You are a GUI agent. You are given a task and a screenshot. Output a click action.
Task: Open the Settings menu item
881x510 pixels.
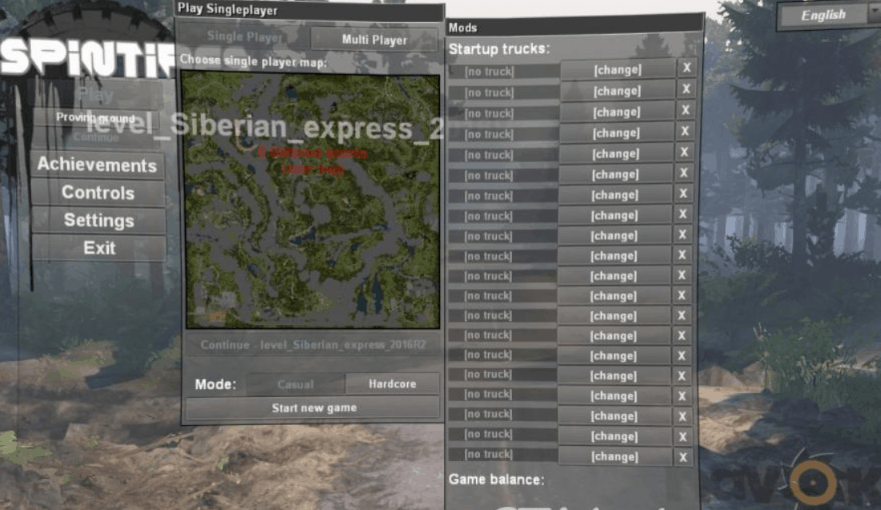click(x=98, y=220)
